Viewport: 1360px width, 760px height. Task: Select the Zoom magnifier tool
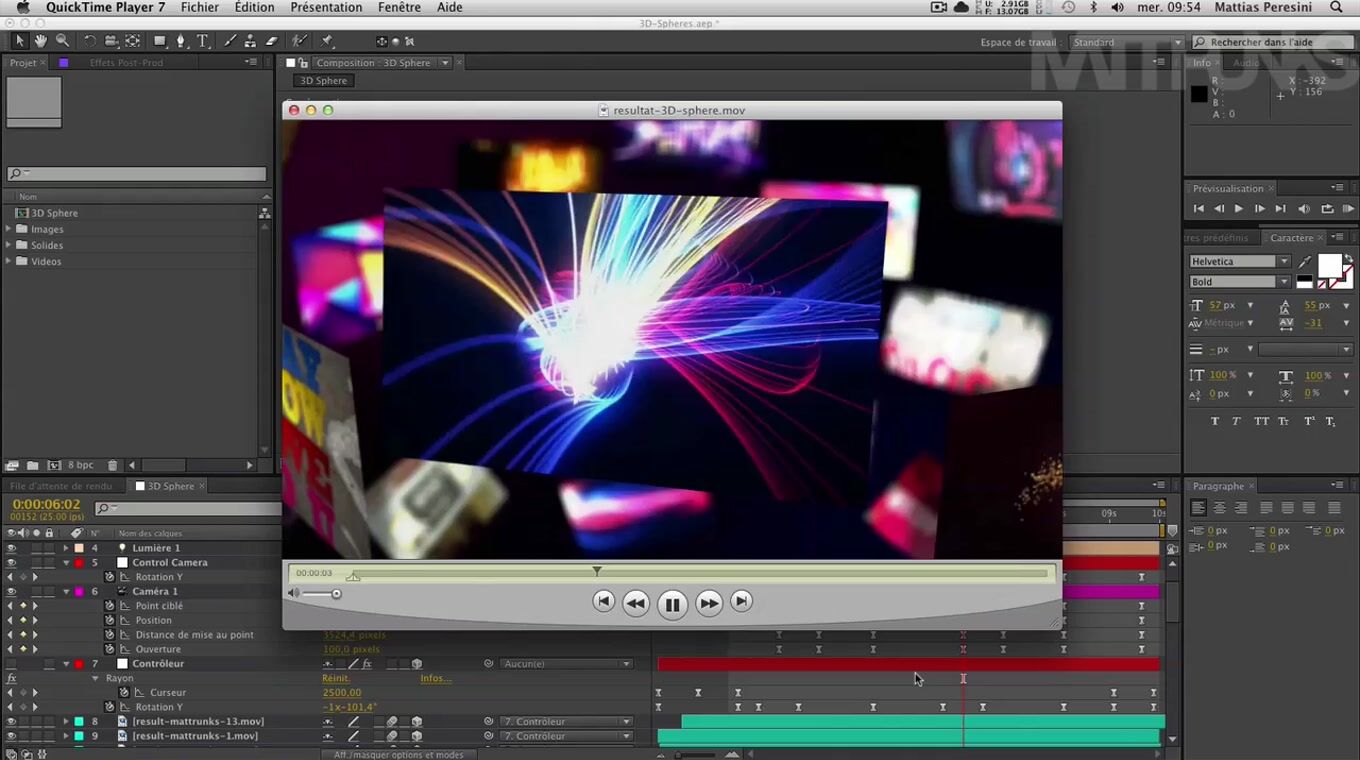62,41
